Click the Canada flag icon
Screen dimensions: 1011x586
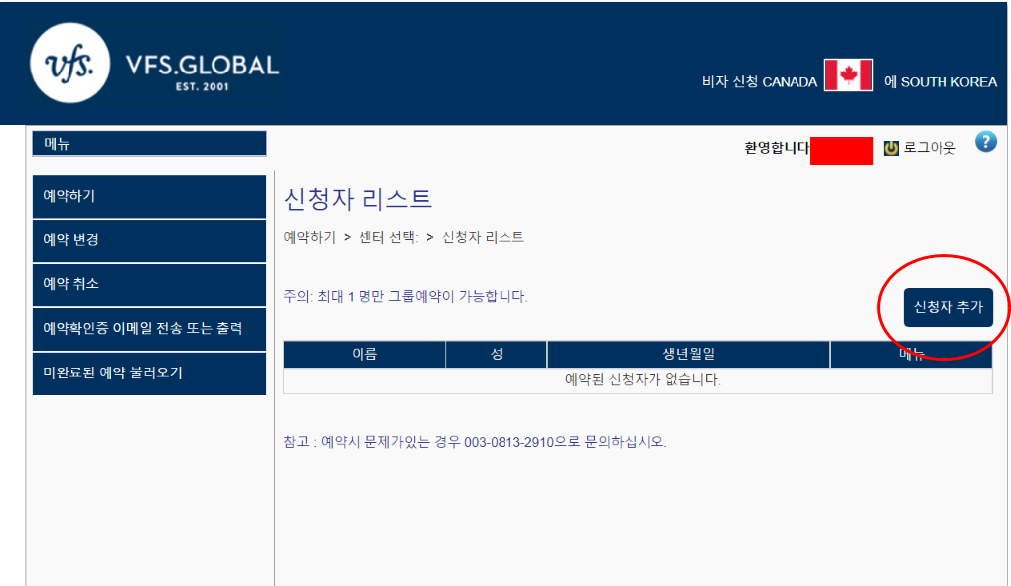pyautogui.click(x=849, y=75)
